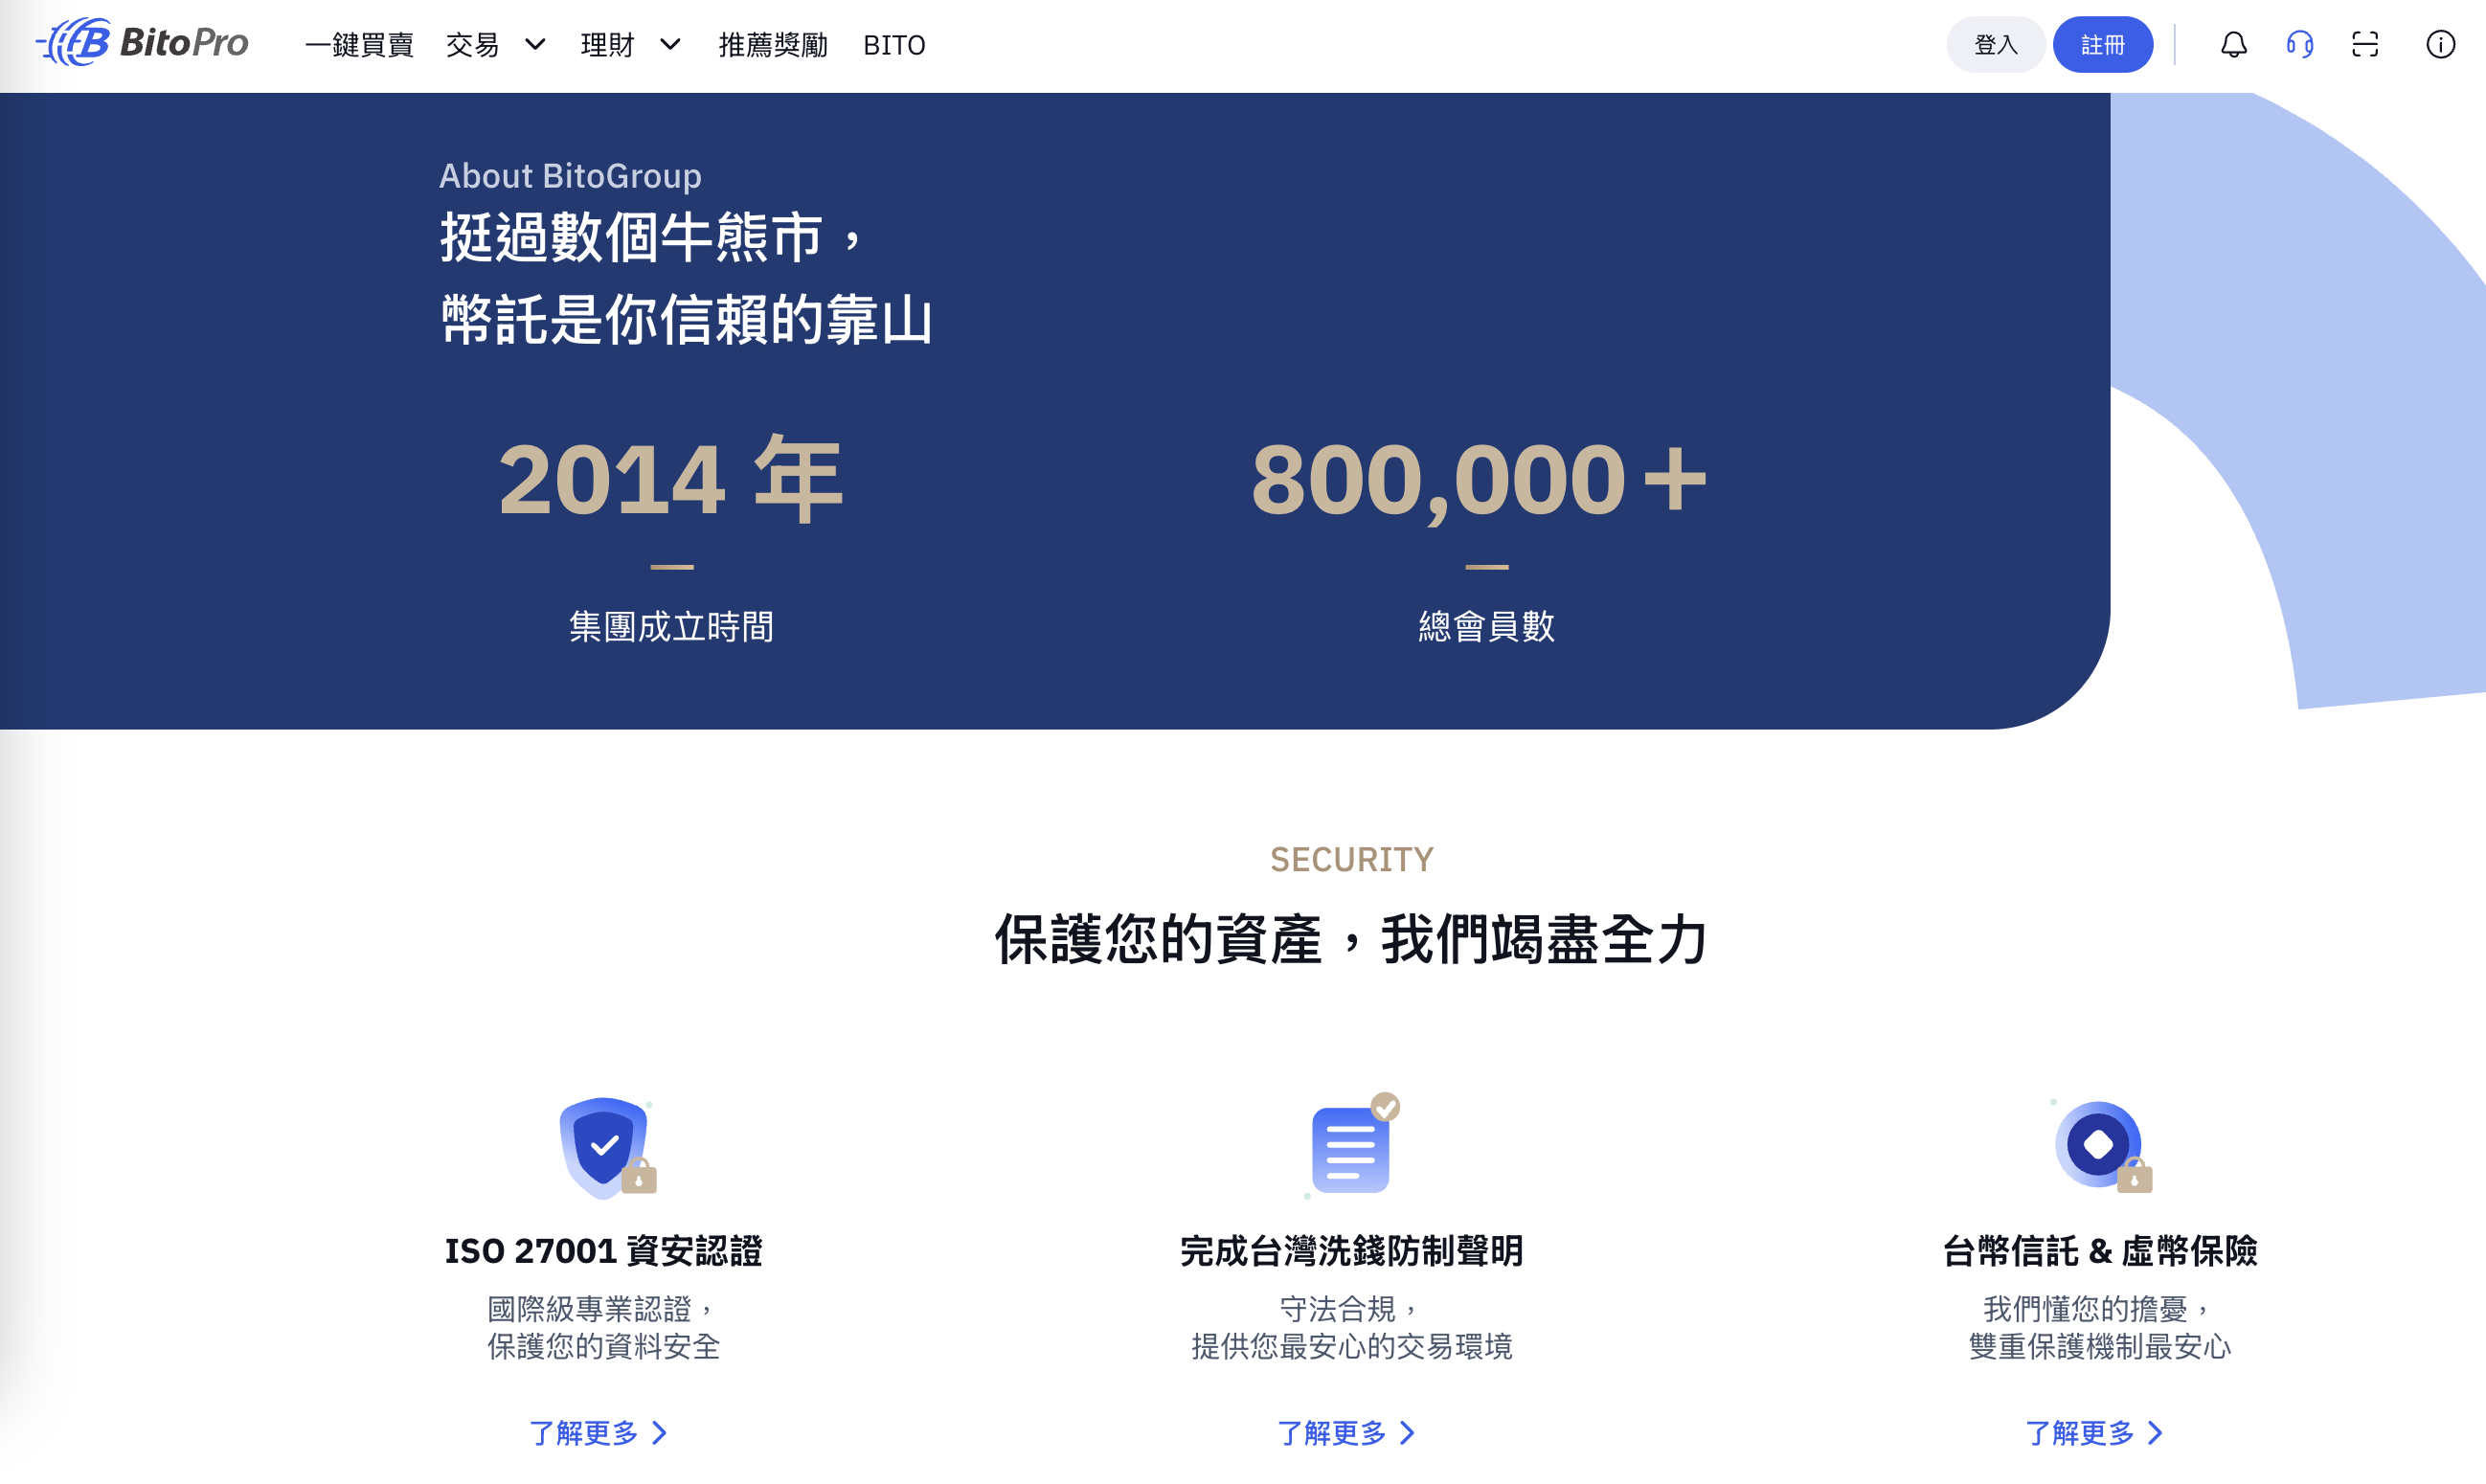The image size is (2486, 1484).
Task: Expand the 理財 dropdown chevron
Action: 670,45
